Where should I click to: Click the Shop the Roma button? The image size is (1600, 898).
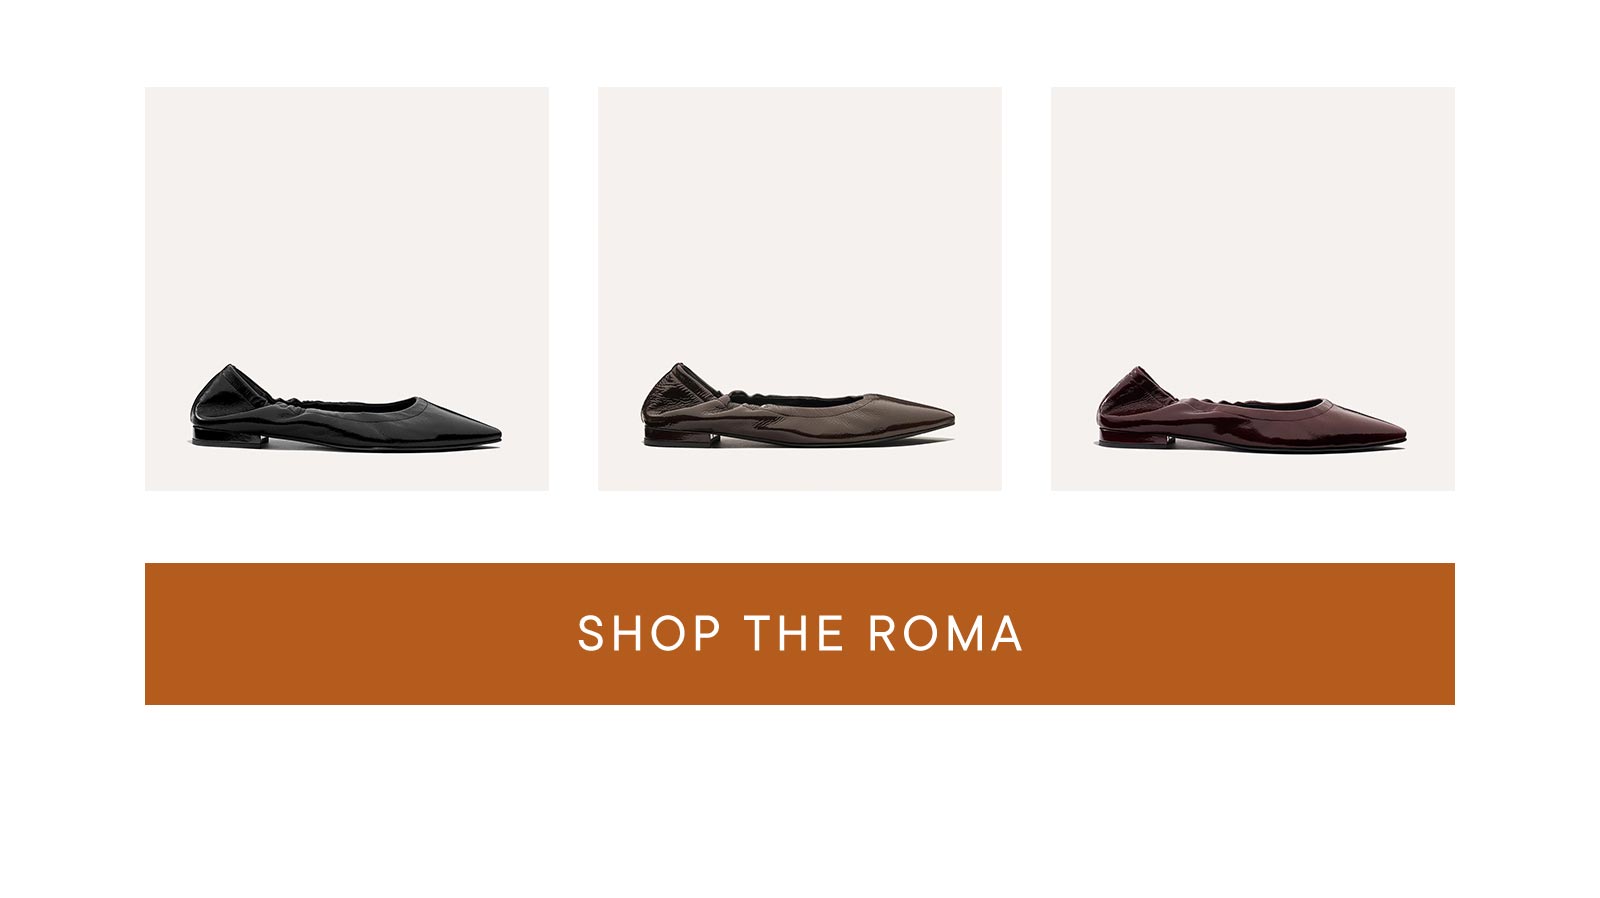pyautogui.click(x=800, y=634)
